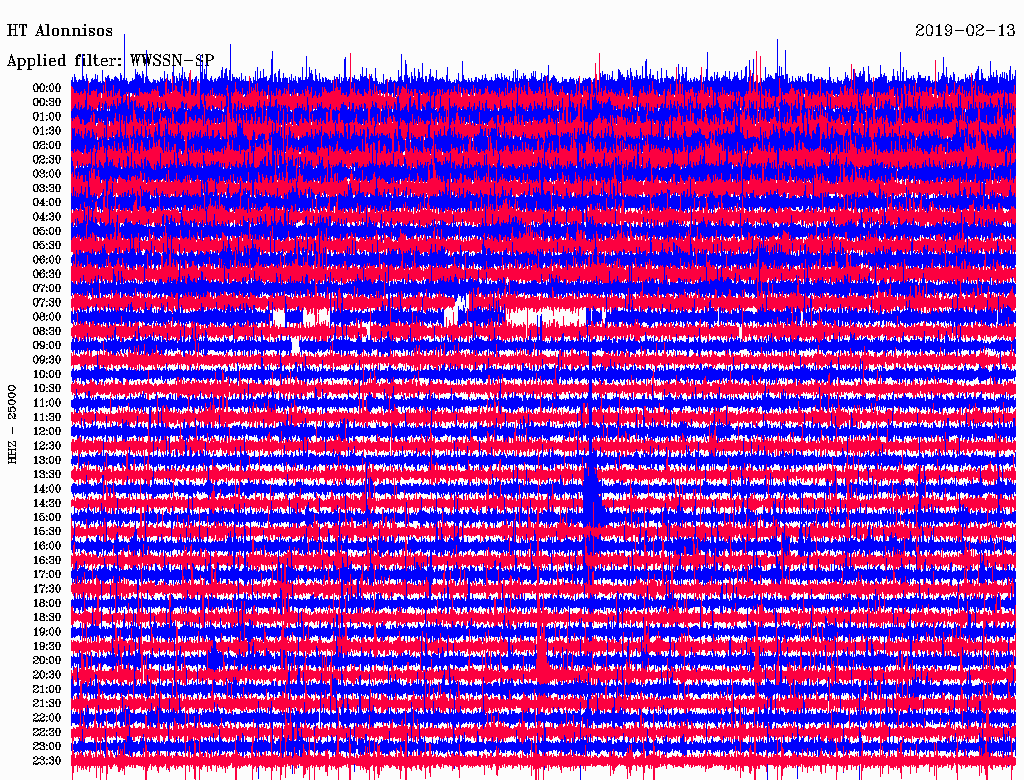The width and height of the screenshot is (1024, 780).
Task: Select the 09:00 time row label
Action: (x=47, y=346)
